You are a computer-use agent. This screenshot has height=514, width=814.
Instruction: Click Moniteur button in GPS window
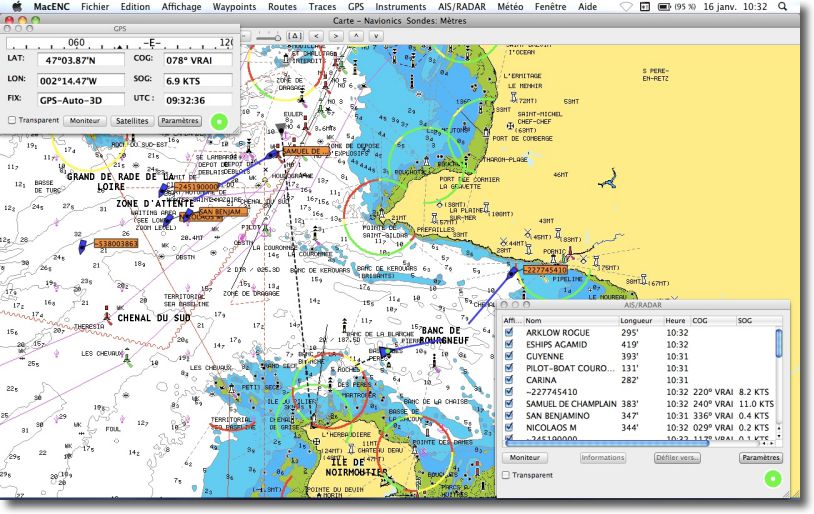point(85,120)
